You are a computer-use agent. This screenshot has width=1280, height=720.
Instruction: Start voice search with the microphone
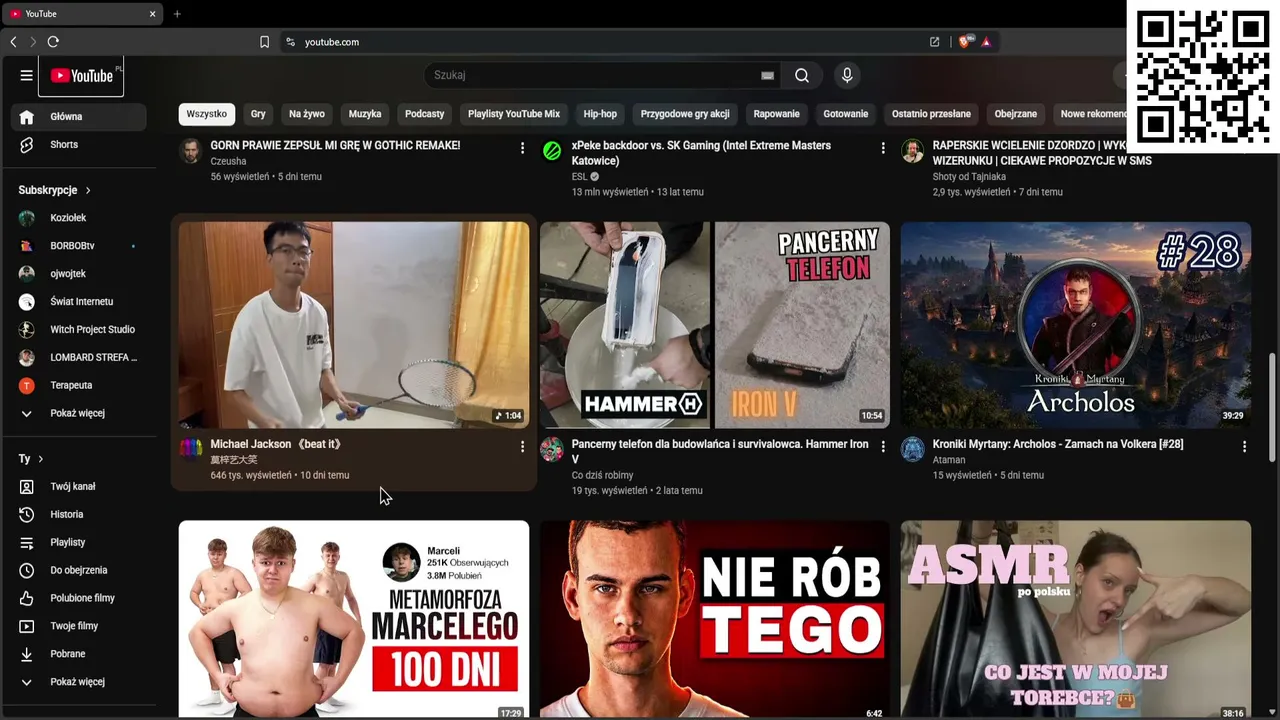847,75
